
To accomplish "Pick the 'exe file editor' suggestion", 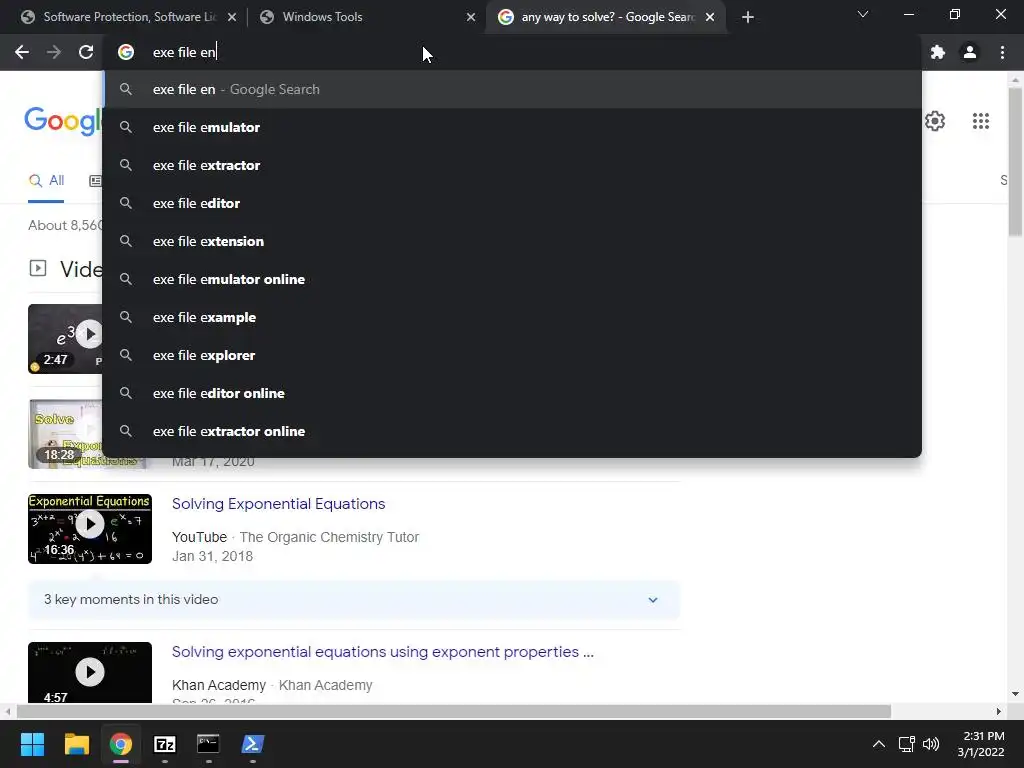I will click(x=512, y=203).
